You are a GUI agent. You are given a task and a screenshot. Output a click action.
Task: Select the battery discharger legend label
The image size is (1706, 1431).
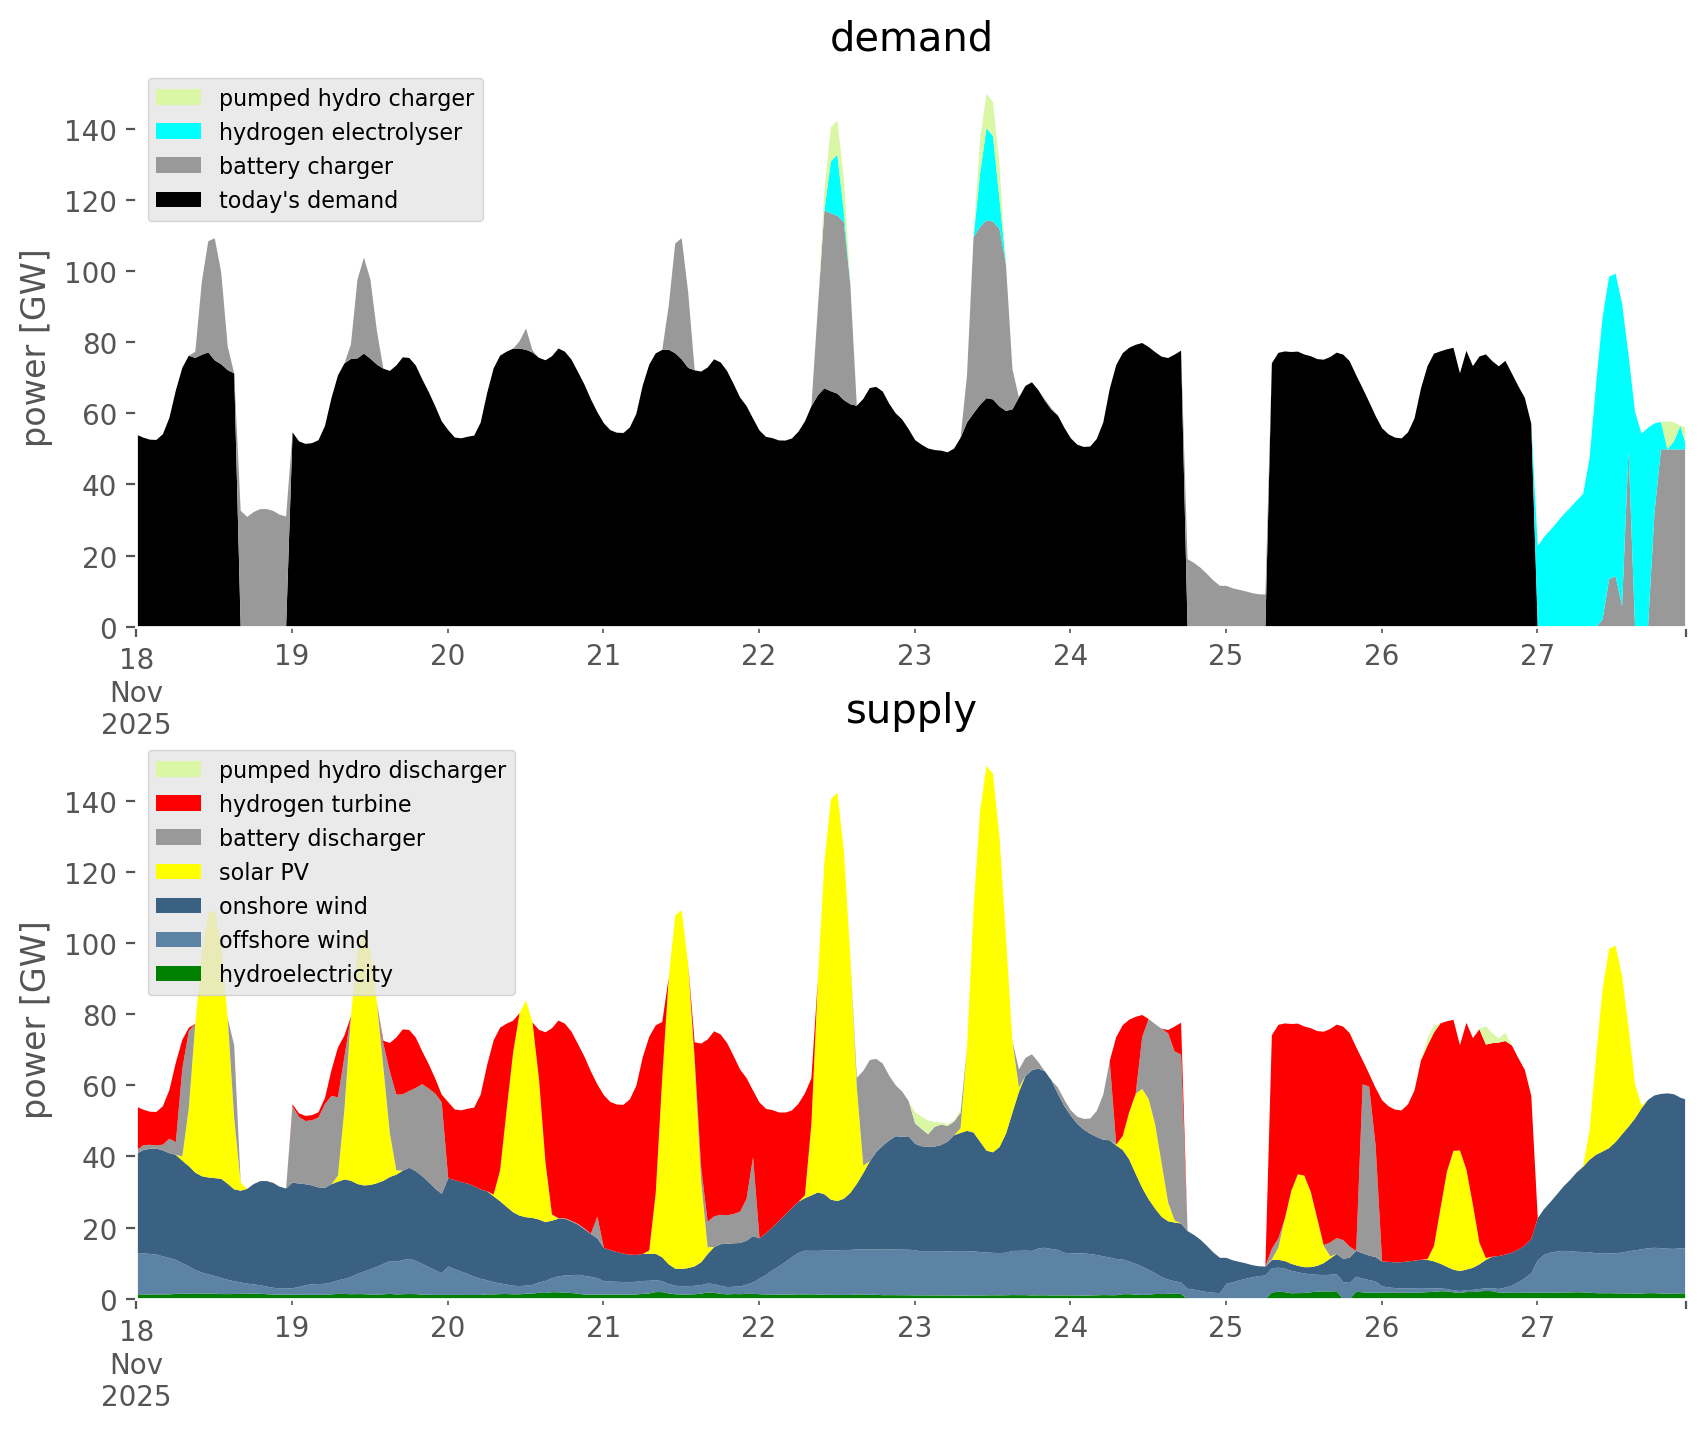pyautogui.click(x=321, y=838)
